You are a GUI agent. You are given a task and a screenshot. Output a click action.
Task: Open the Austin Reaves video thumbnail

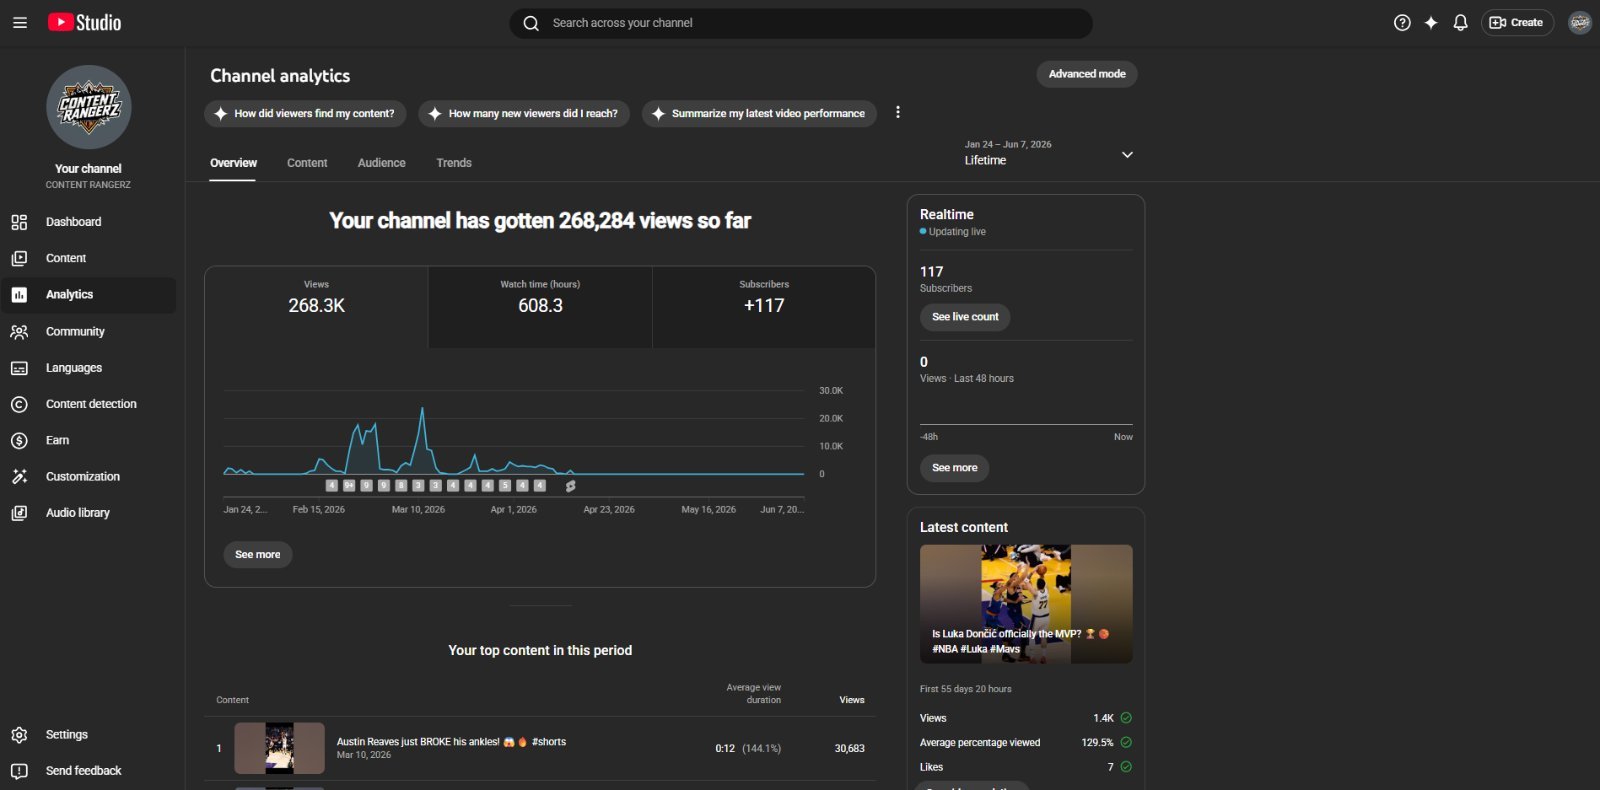click(x=280, y=748)
